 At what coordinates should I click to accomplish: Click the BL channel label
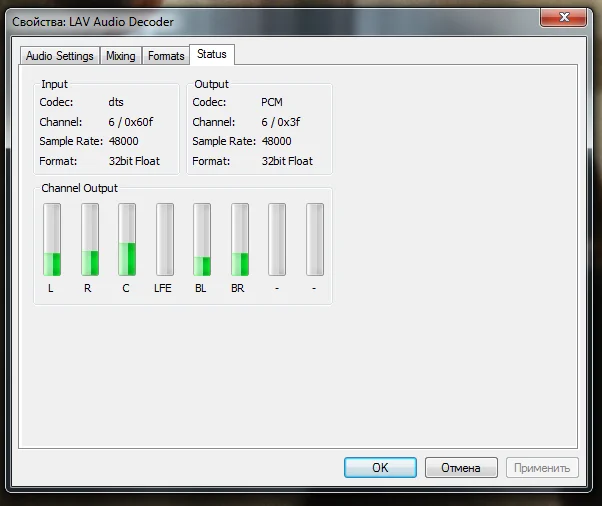200,288
